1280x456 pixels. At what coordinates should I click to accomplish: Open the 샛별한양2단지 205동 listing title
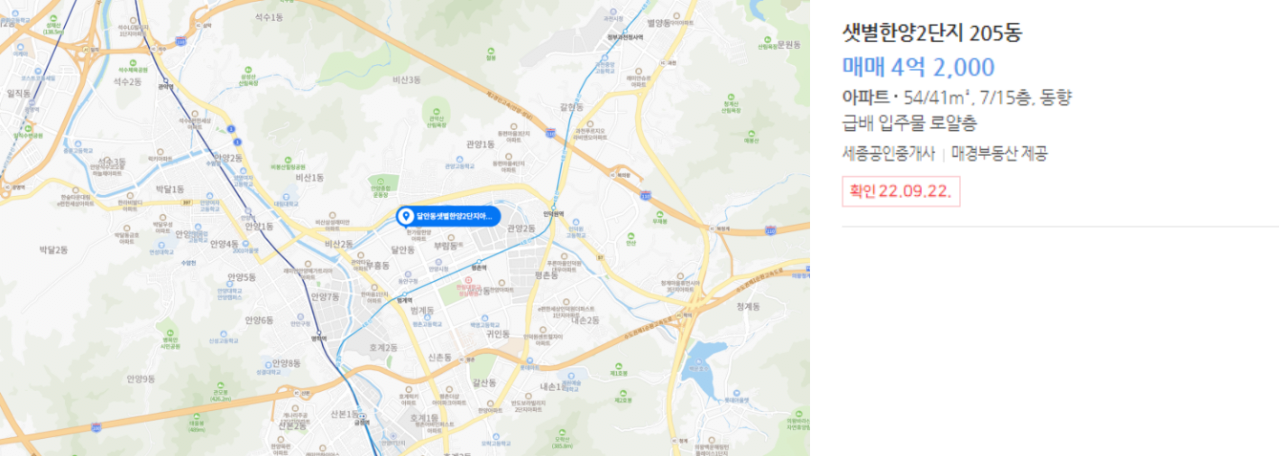click(x=932, y=32)
